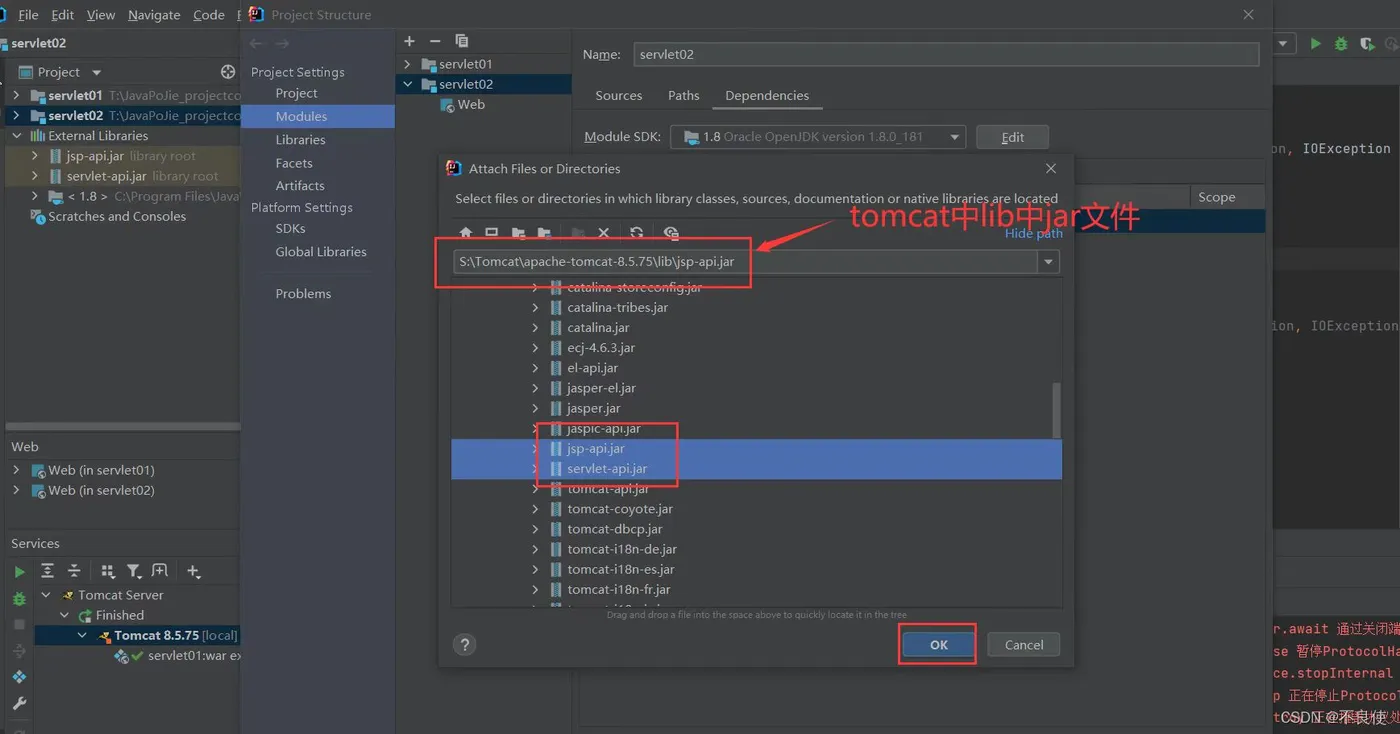Image resolution: width=1400 pixels, height=734 pixels.
Task: Click the main toolbar Debug bug icon
Action: pos(1341,44)
